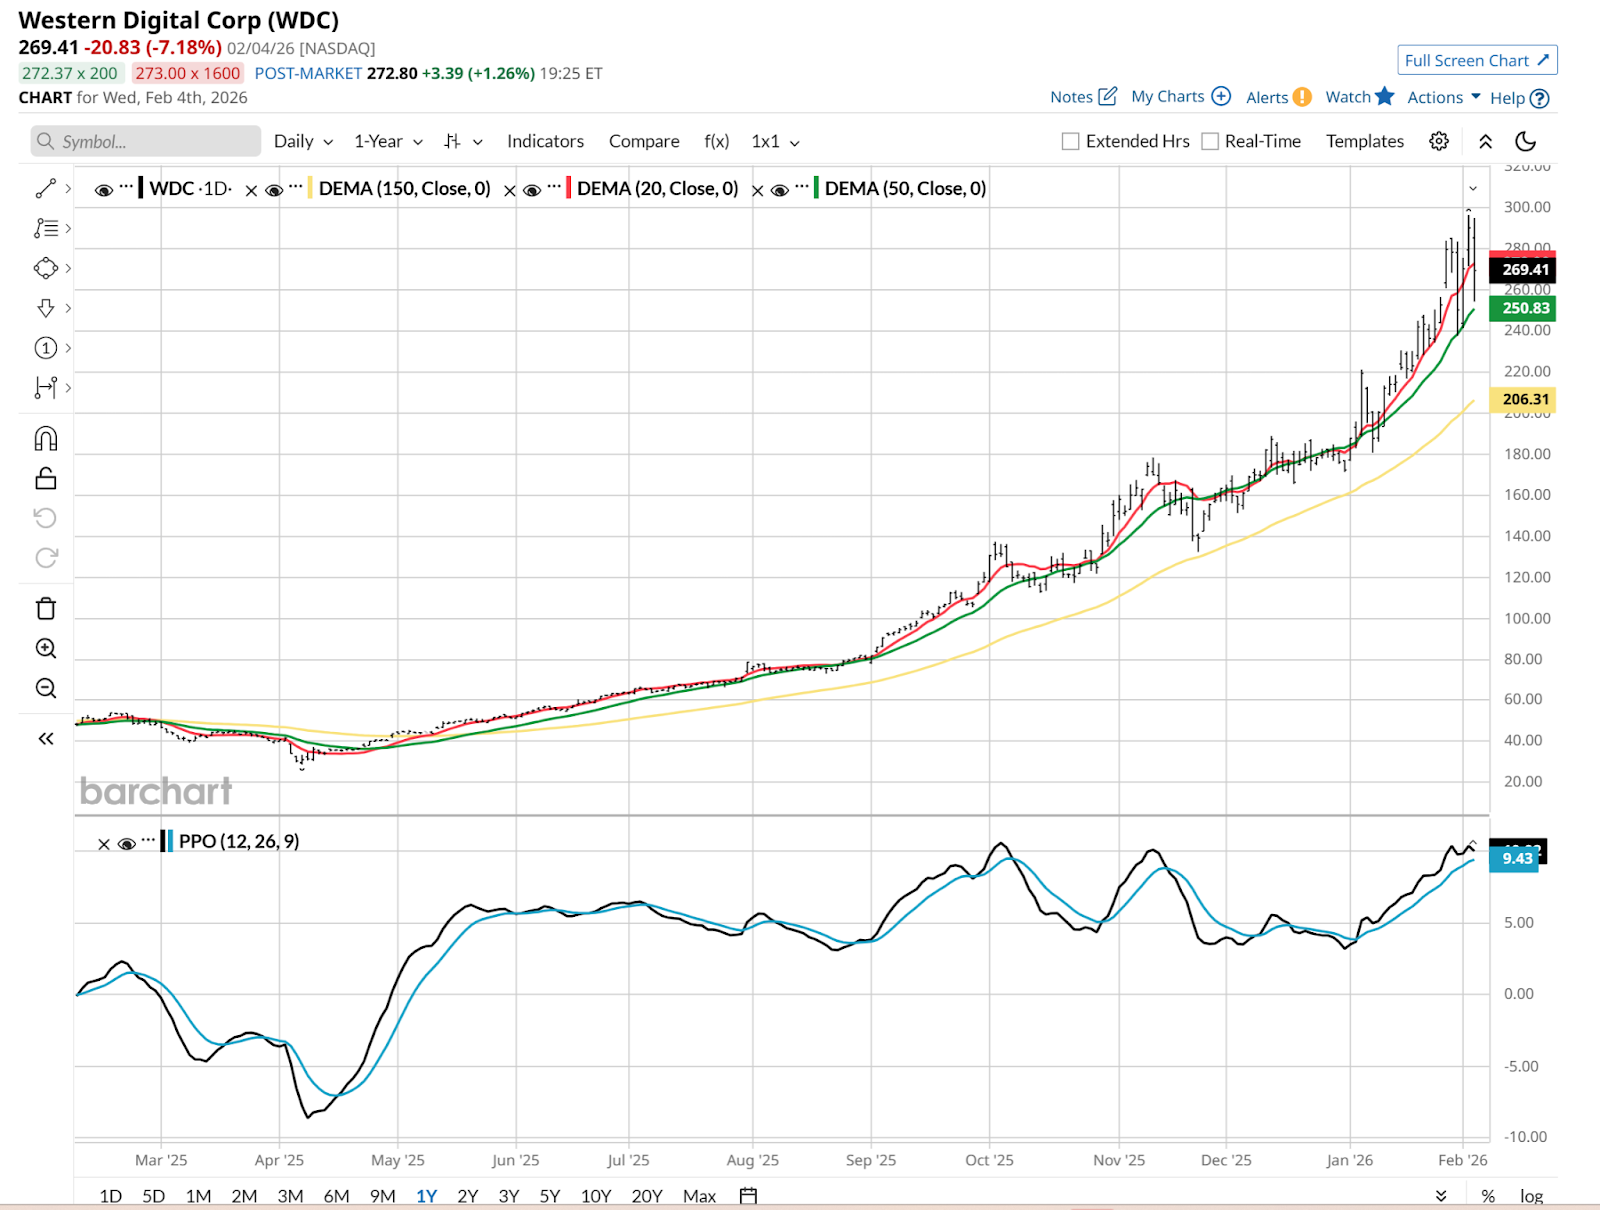Switch to dark mode moon icon
Viewport: 1600px width, 1210px height.
[x=1526, y=141]
